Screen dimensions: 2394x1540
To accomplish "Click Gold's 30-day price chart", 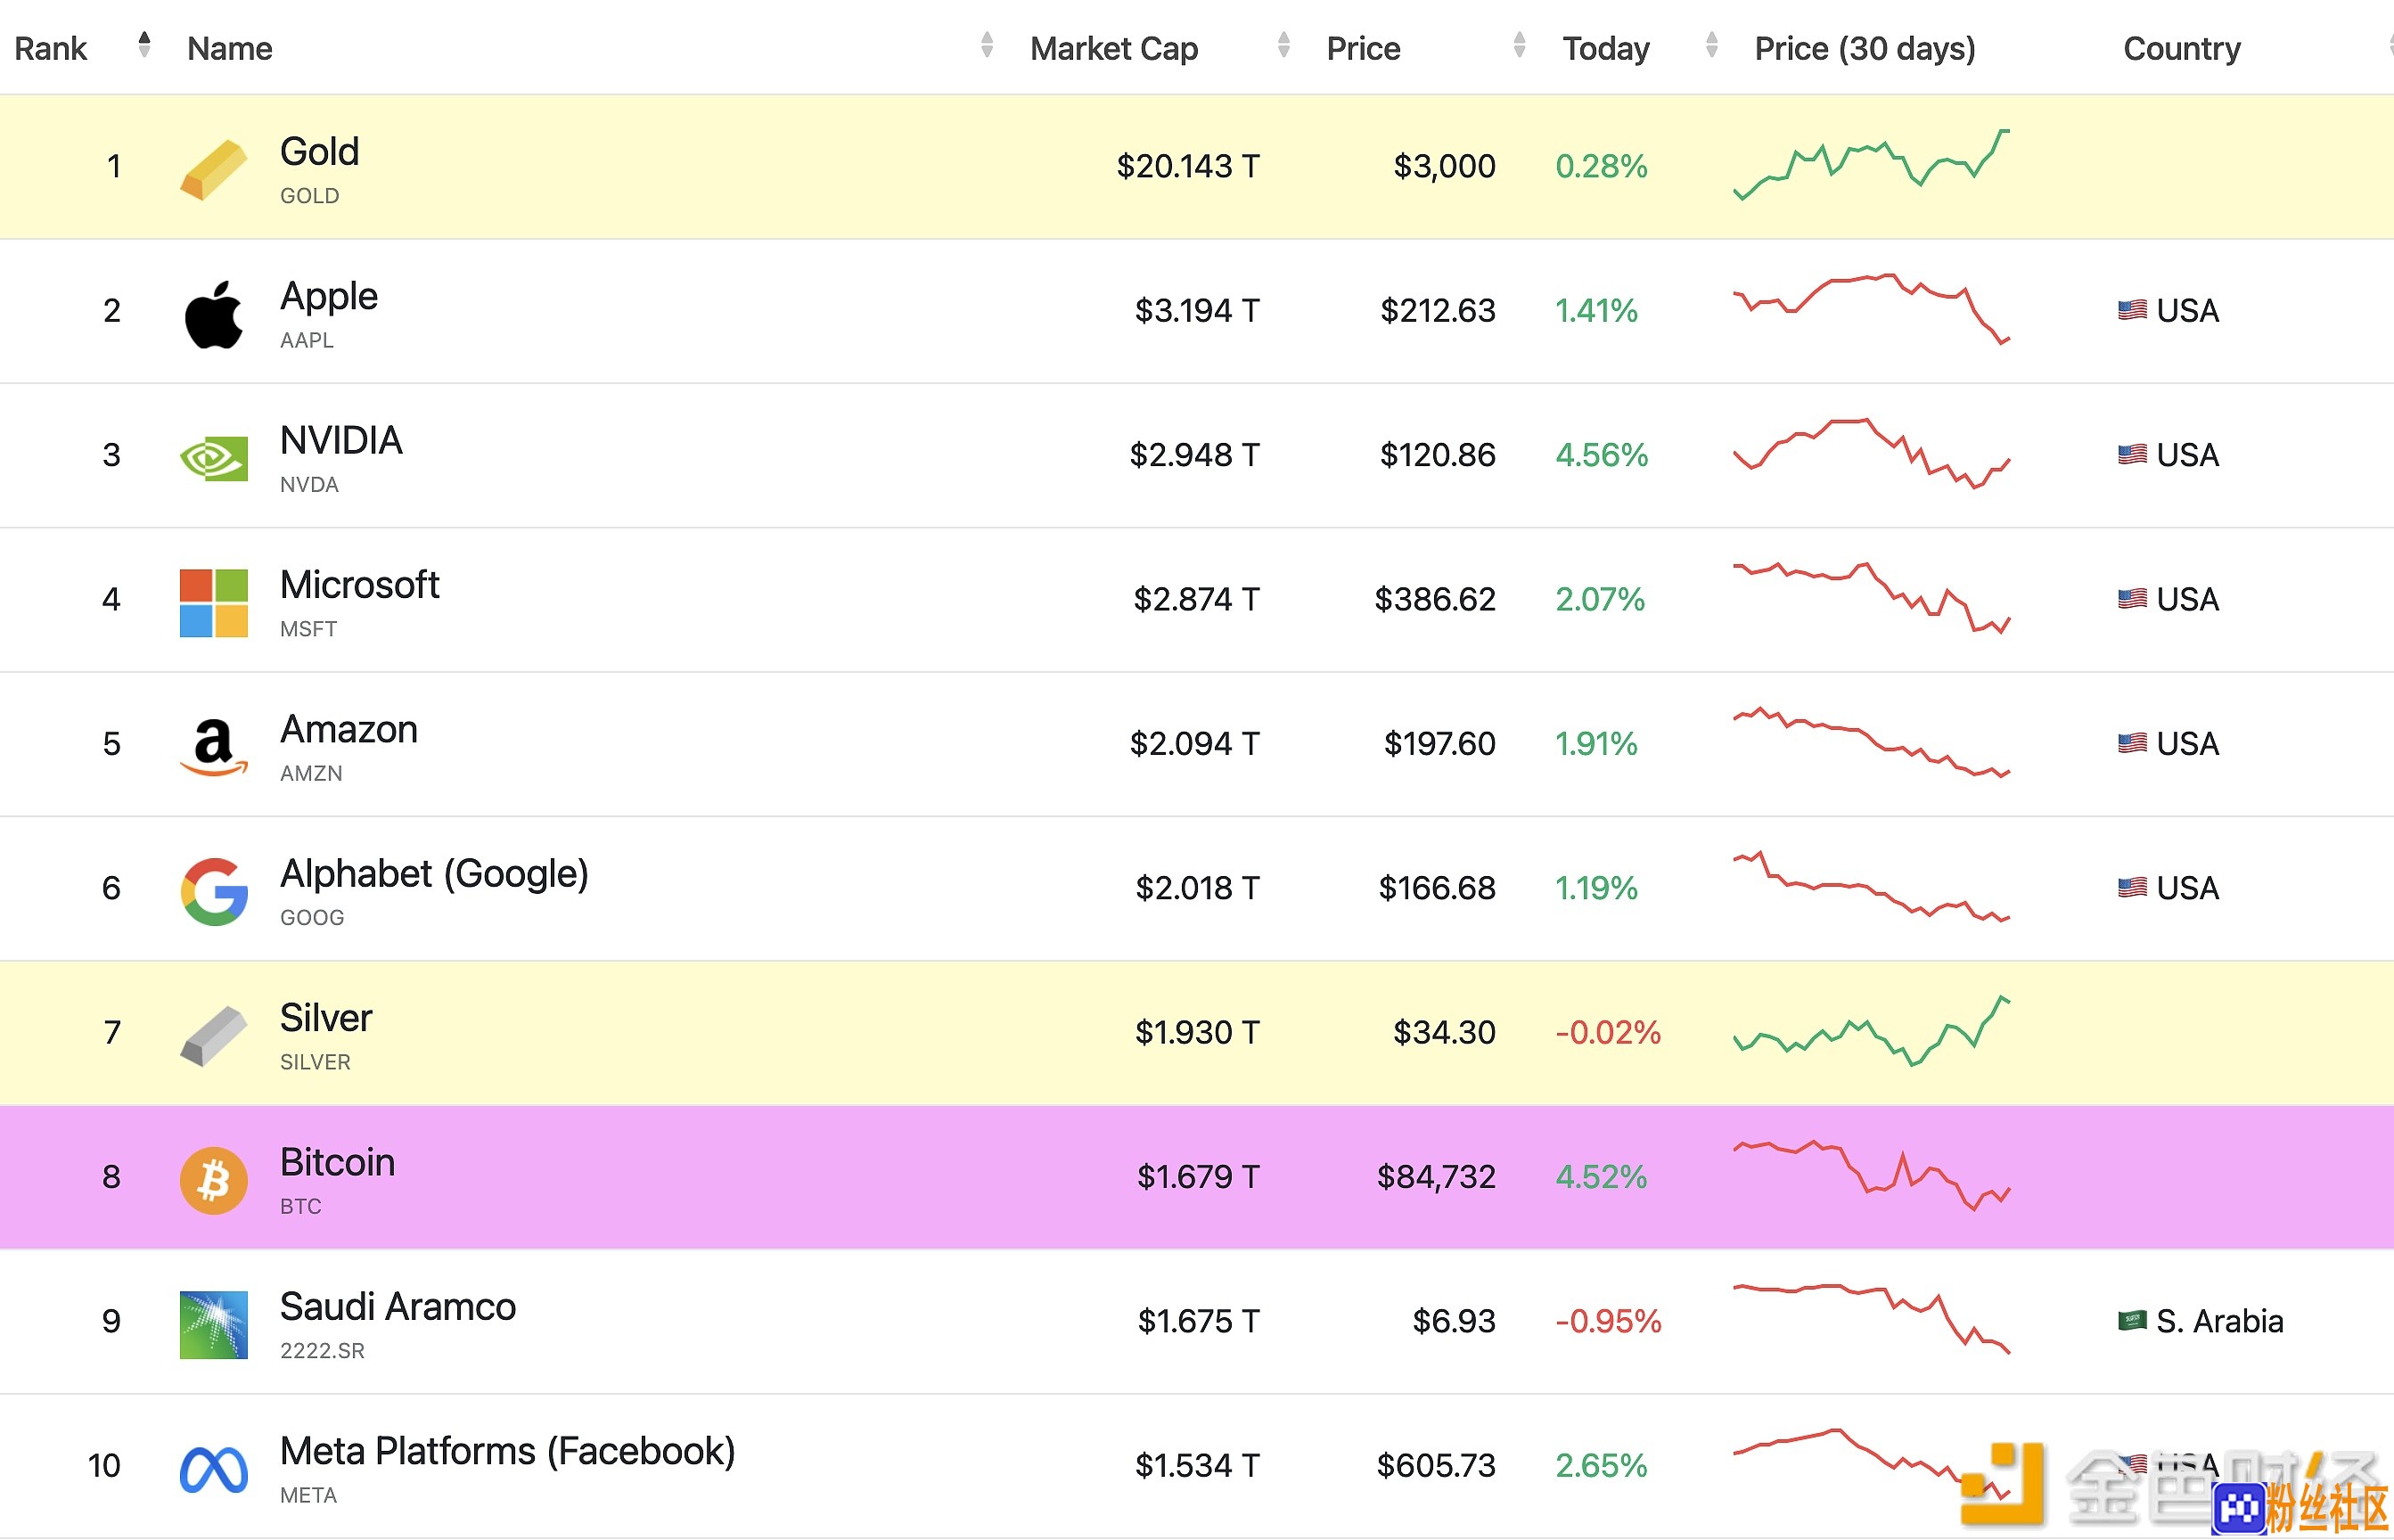I will (x=1870, y=165).
